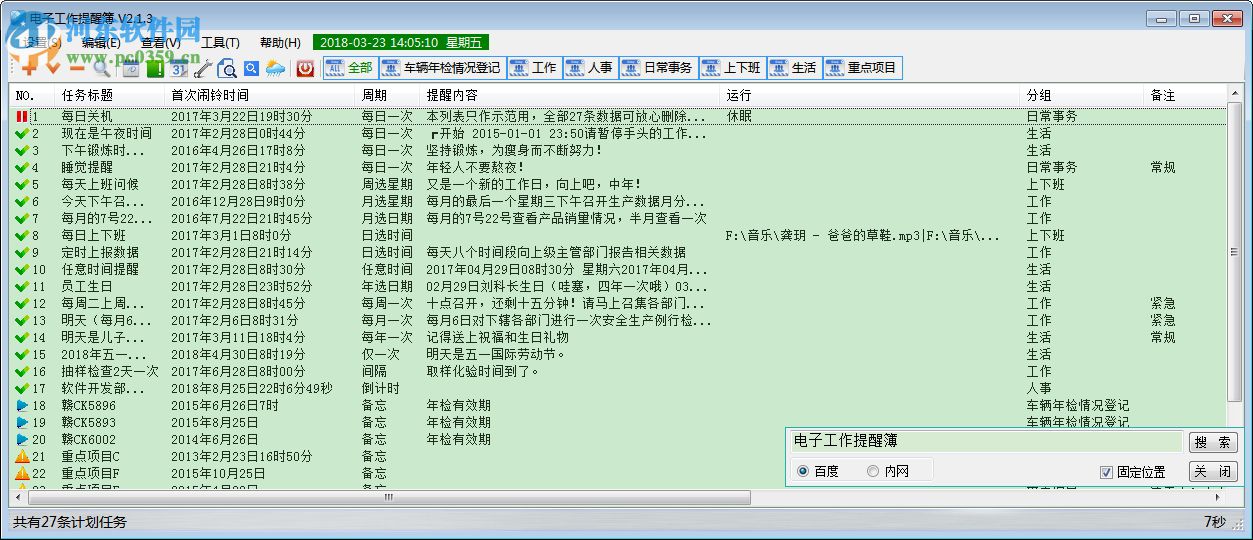The image size is (1253, 540).
Task: Click the red pause icon on row 1
Action: (x=22, y=116)
